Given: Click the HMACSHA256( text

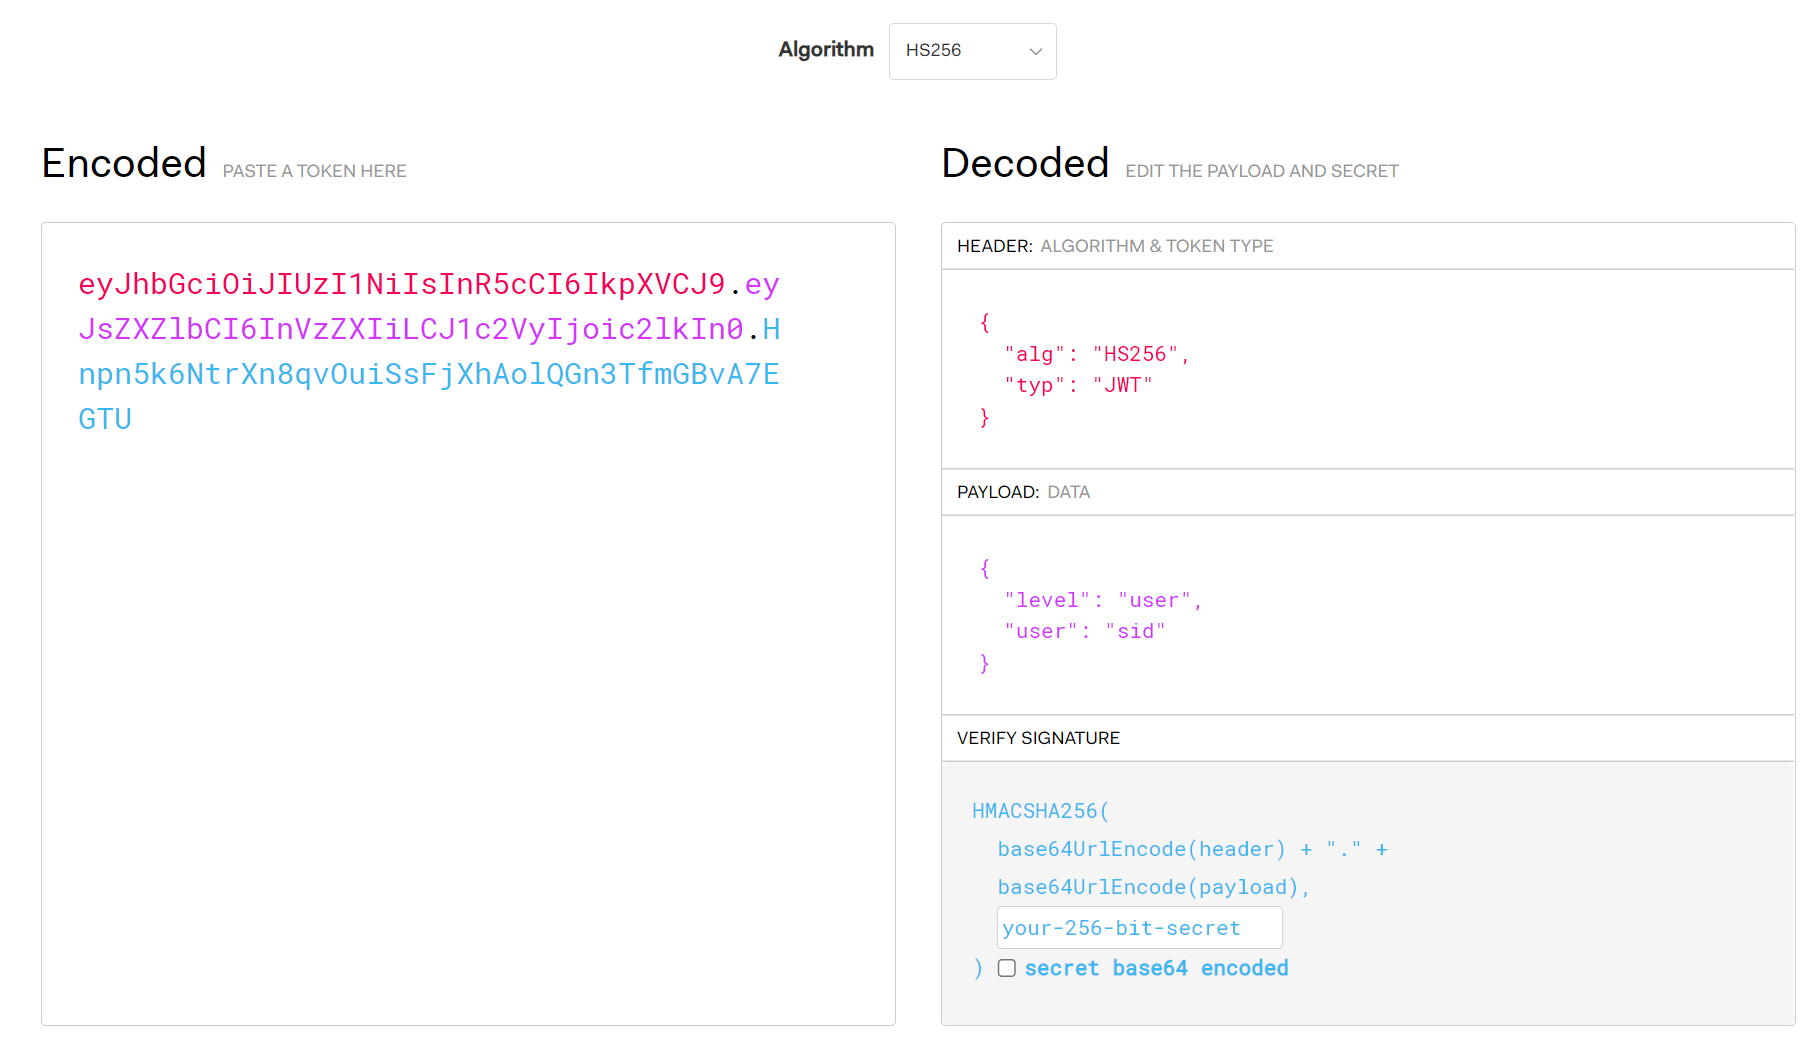Looking at the screenshot, I should 1041,811.
